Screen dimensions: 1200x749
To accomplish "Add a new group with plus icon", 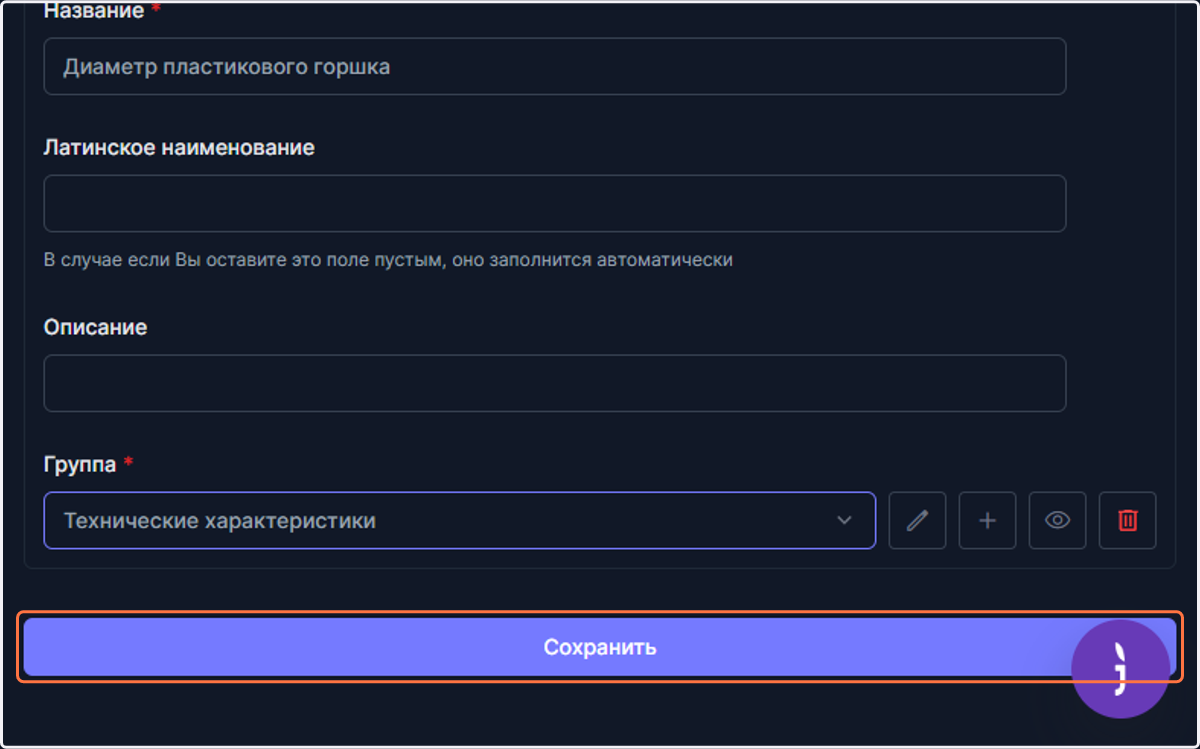I will click(987, 520).
